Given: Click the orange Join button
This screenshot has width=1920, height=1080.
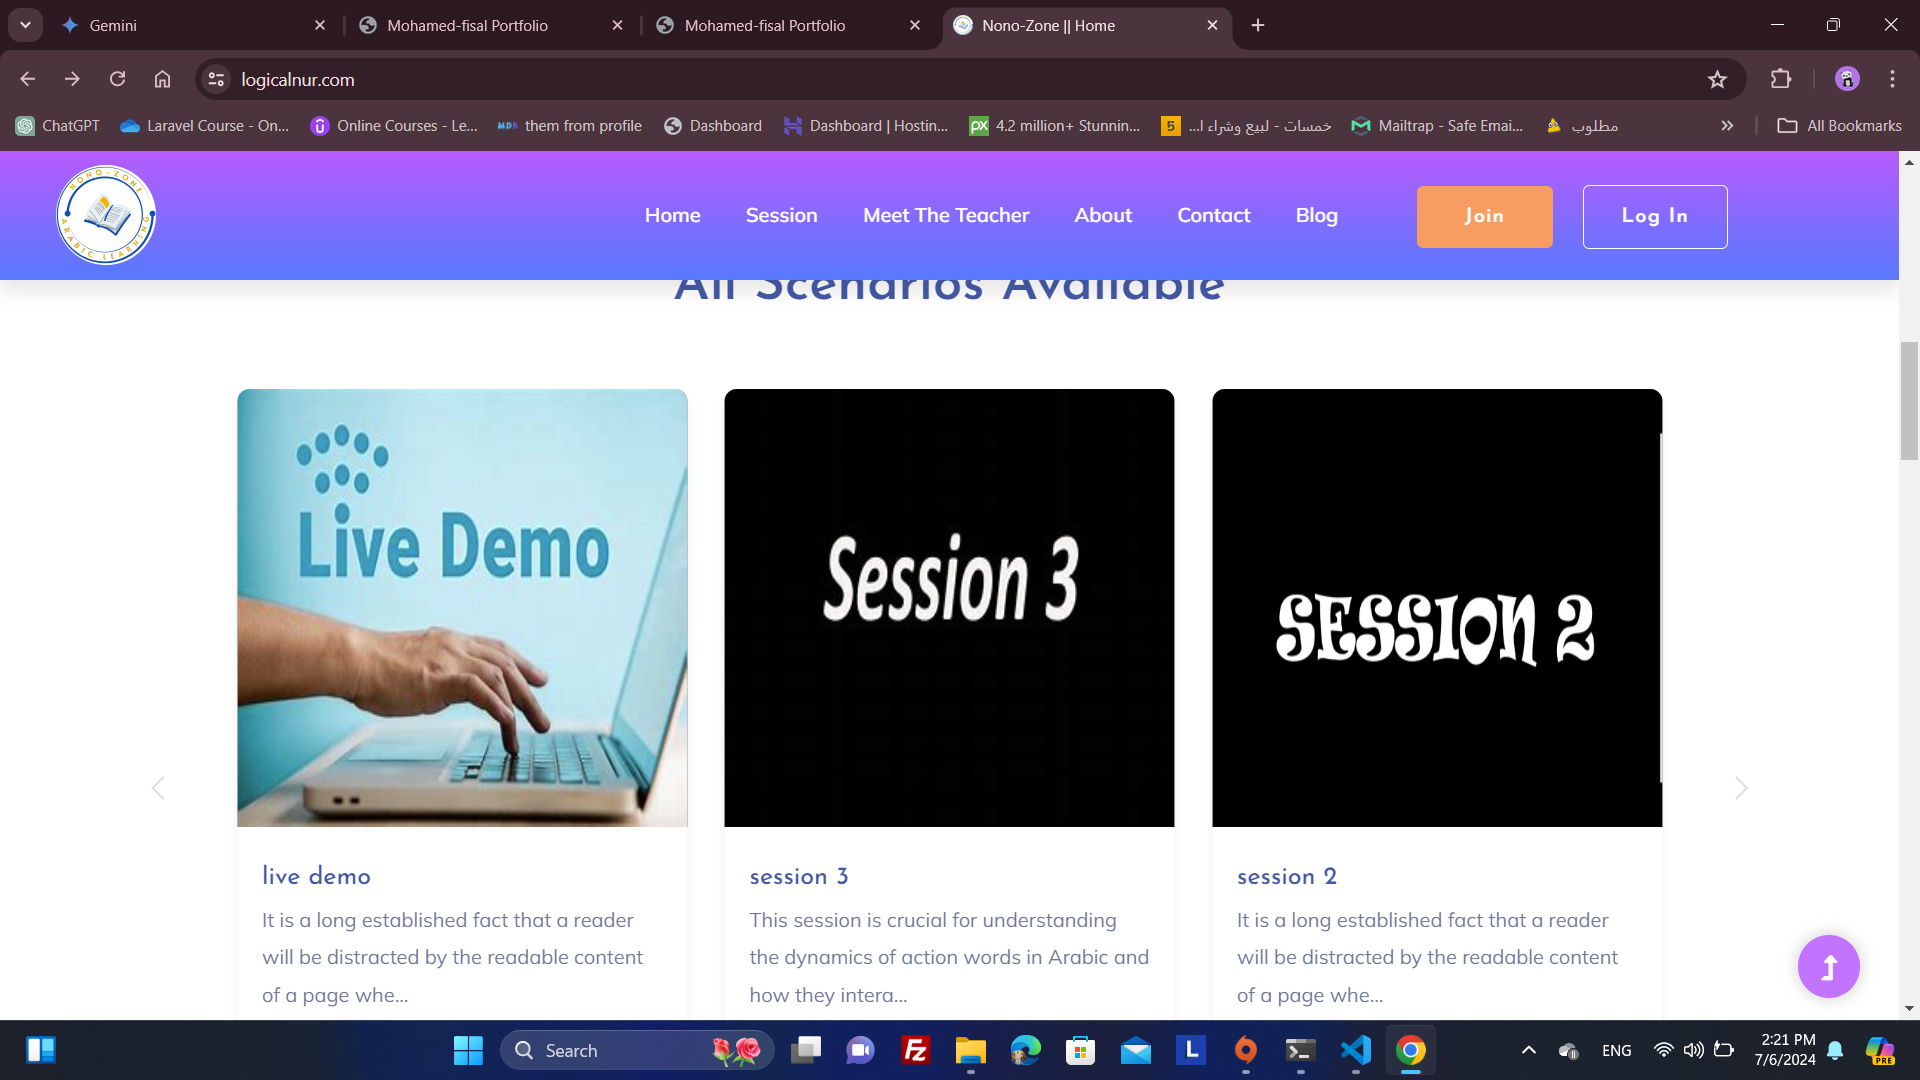Looking at the screenshot, I should pos(1484,216).
